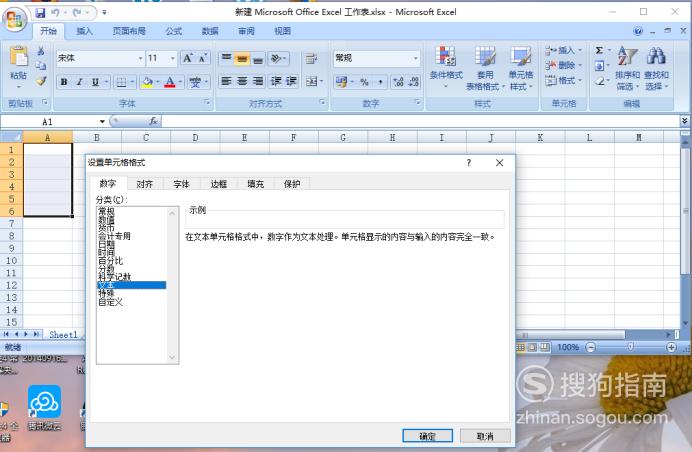Click the merge and center icon
This screenshot has width=692, height=452.
pos(311,82)
